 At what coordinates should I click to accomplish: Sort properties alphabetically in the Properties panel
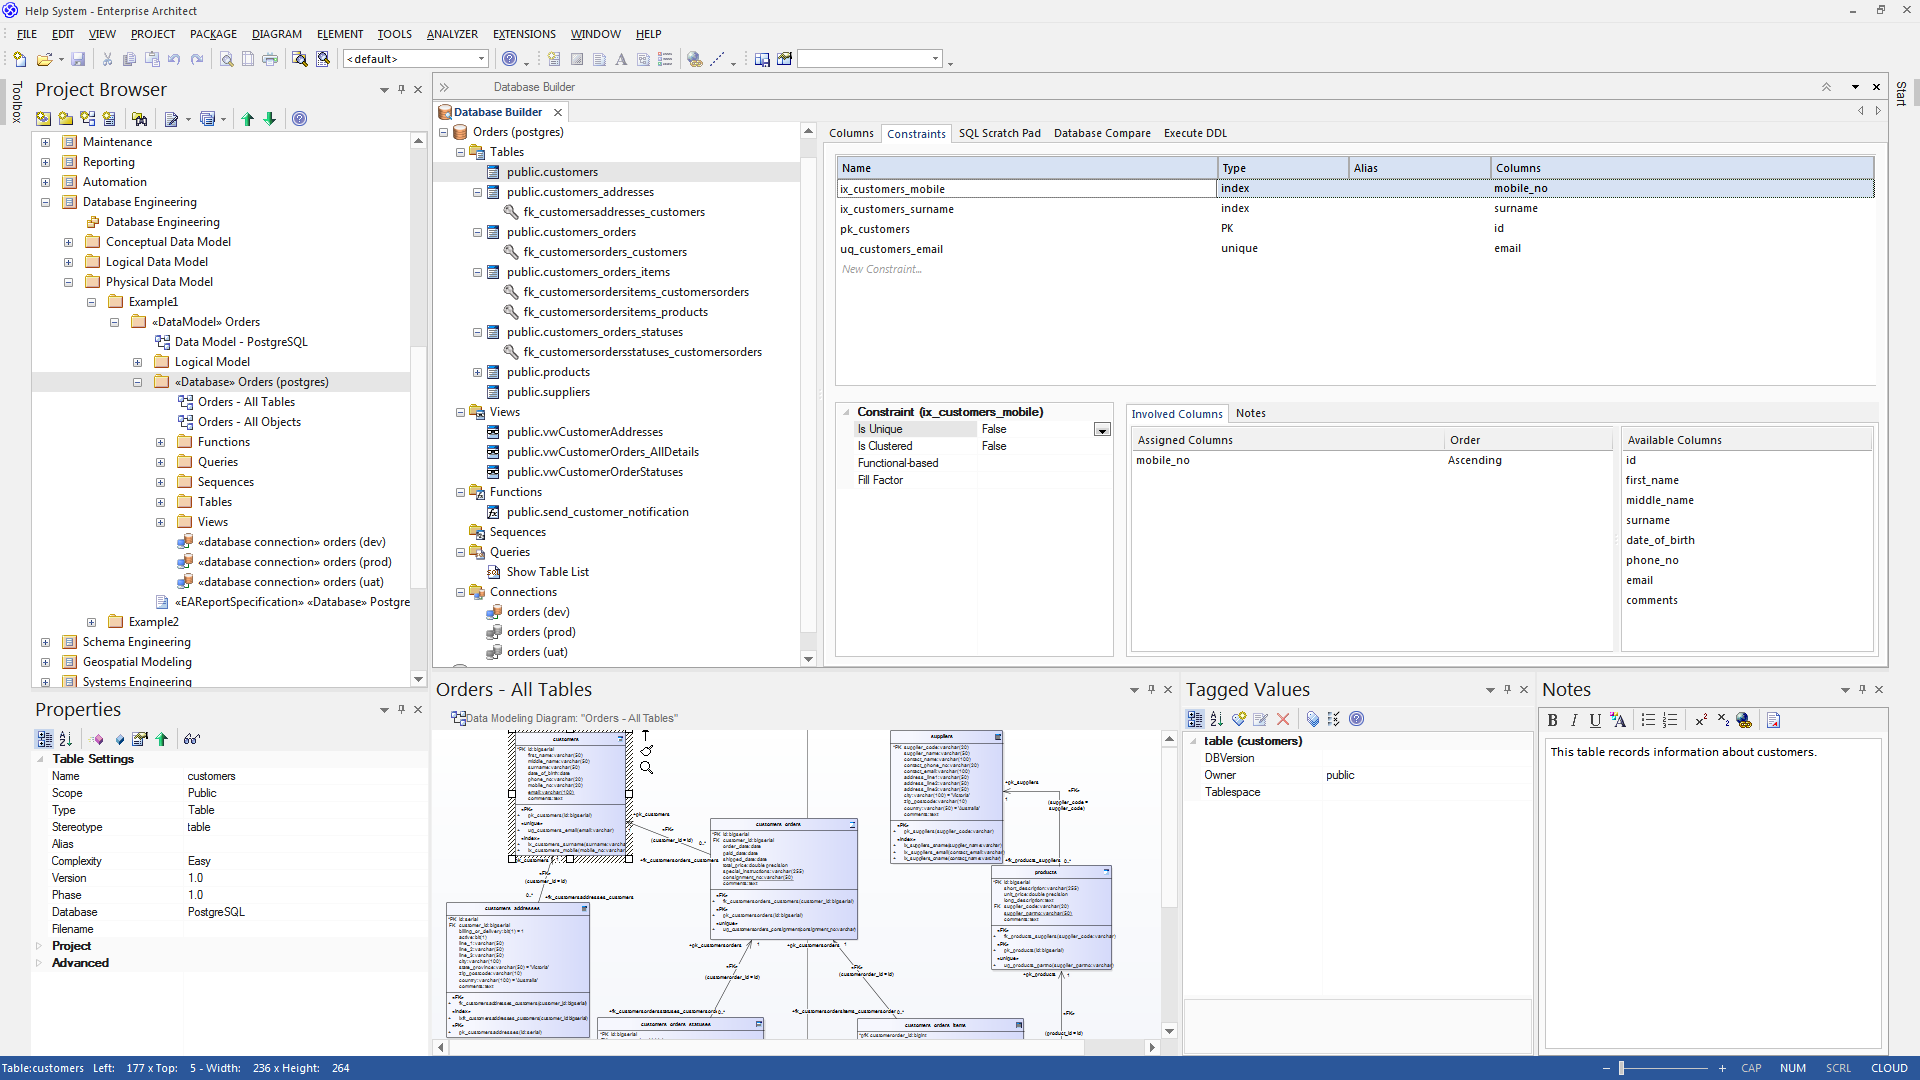pyautogui.click(x=66, y=739)
